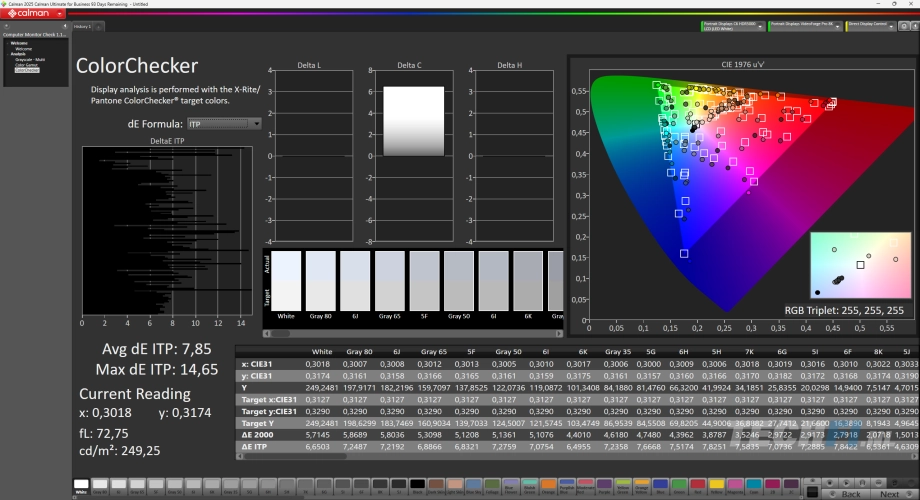This screenshot has height=500, width=920.
Task: Collapse the Welcome tree group
Action: coord(8,43)
